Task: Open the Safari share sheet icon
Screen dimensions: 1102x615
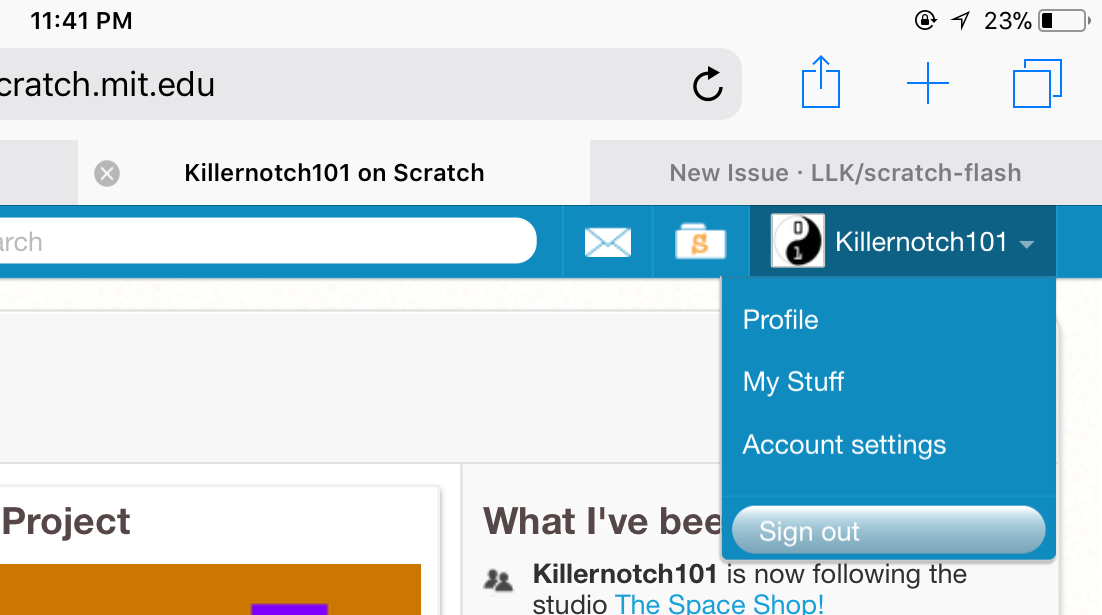Action: [820, 83]
